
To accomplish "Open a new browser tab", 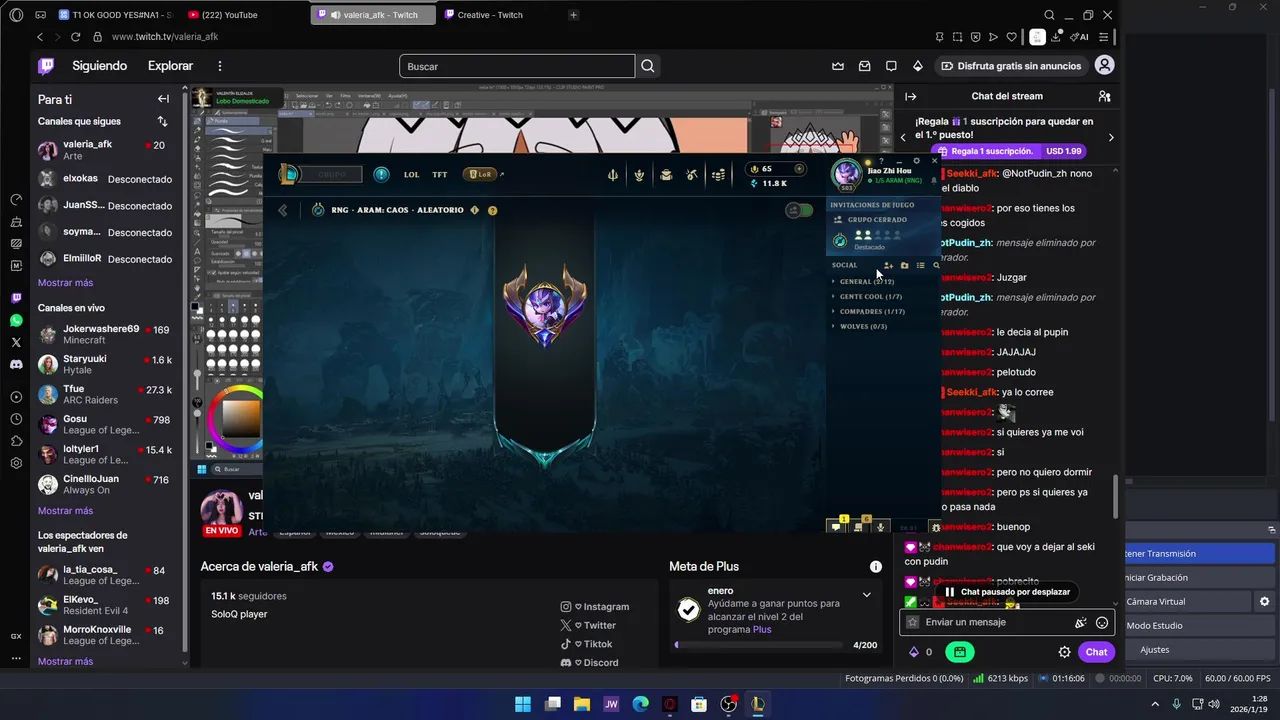I will [x=573, y=15].
